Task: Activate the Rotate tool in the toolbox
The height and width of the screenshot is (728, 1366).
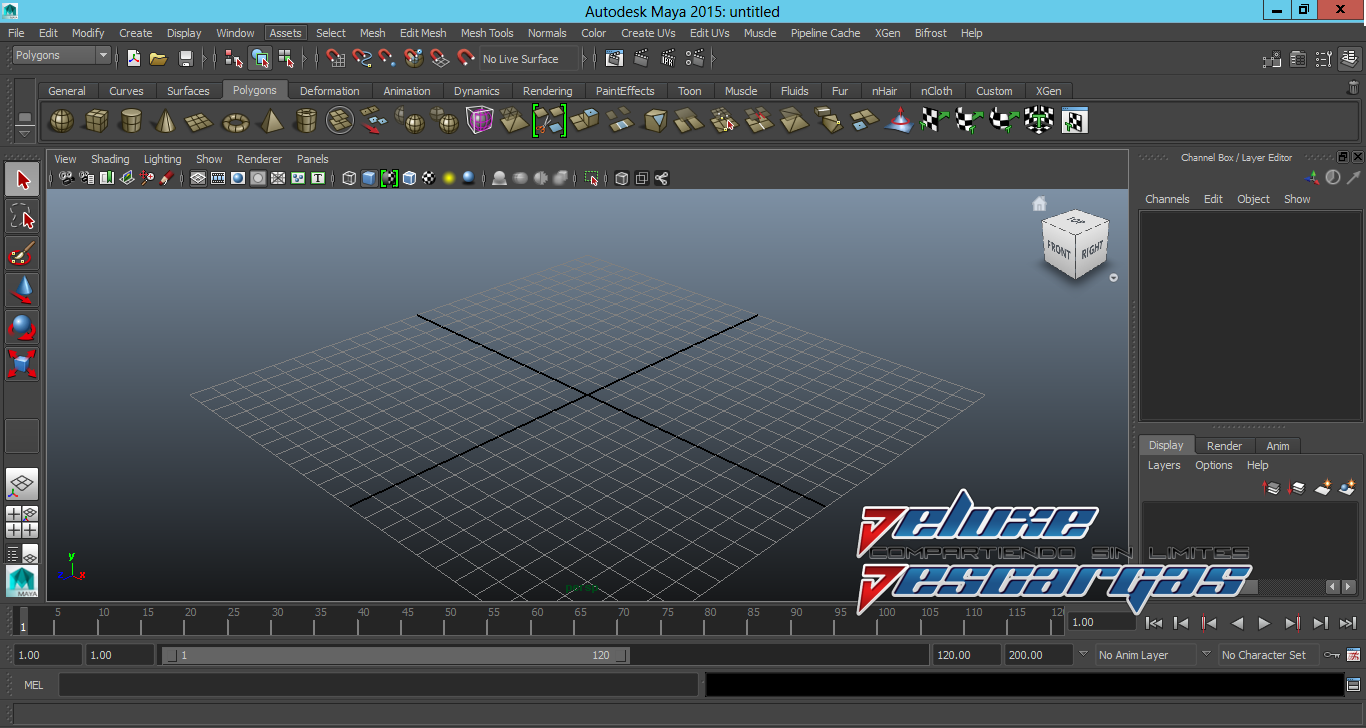Action: pos(22,327)
